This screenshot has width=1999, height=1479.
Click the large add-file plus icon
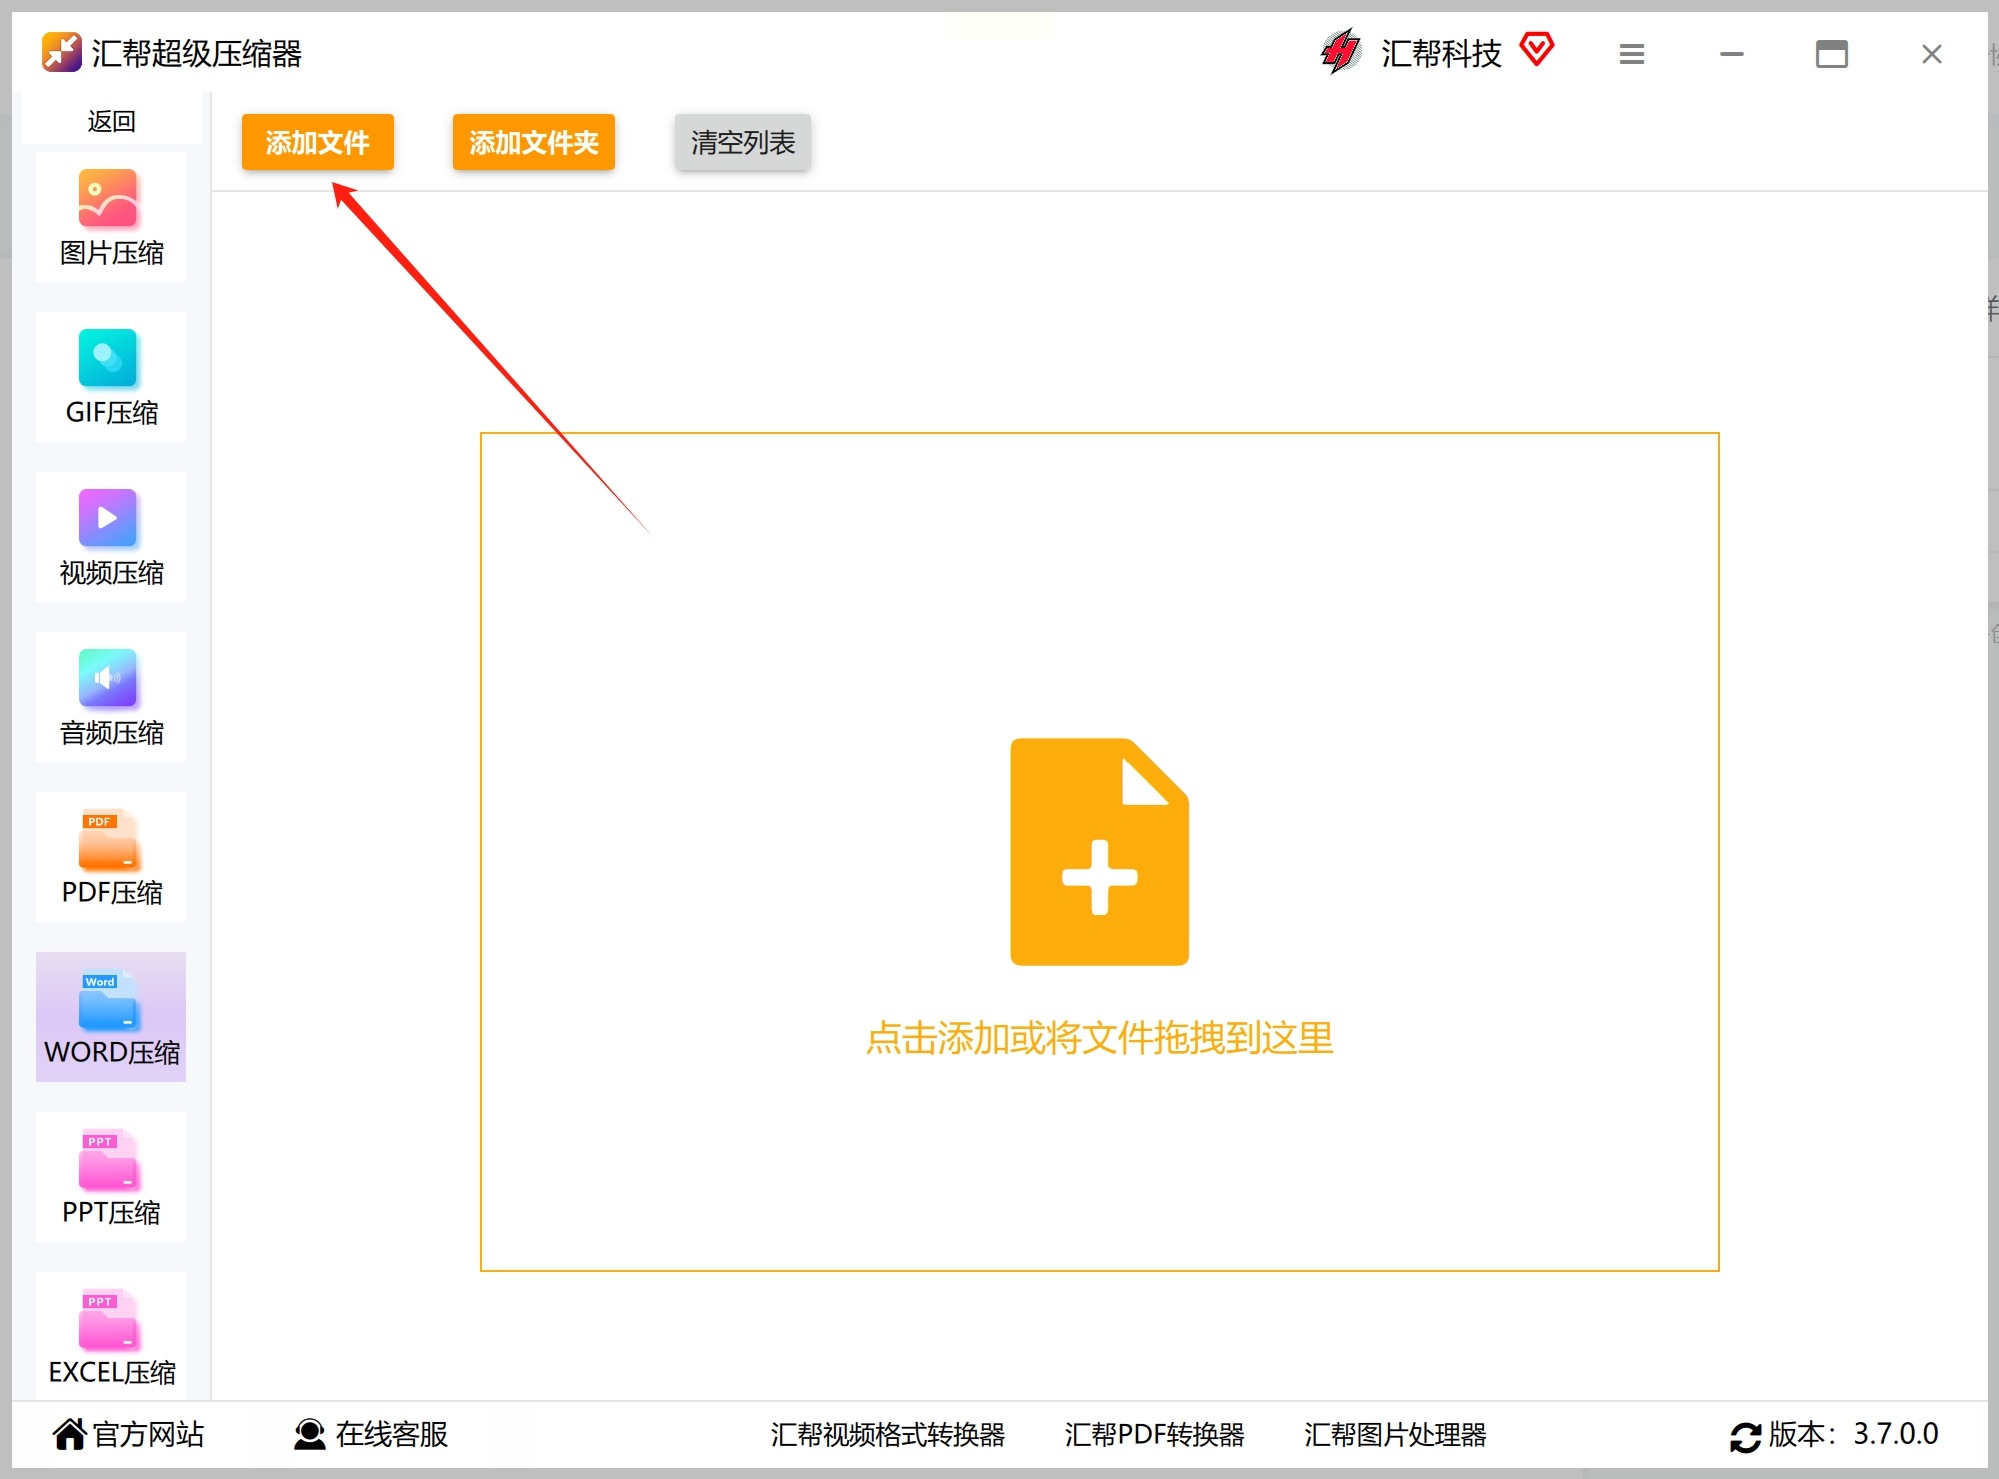(1099, 852)
